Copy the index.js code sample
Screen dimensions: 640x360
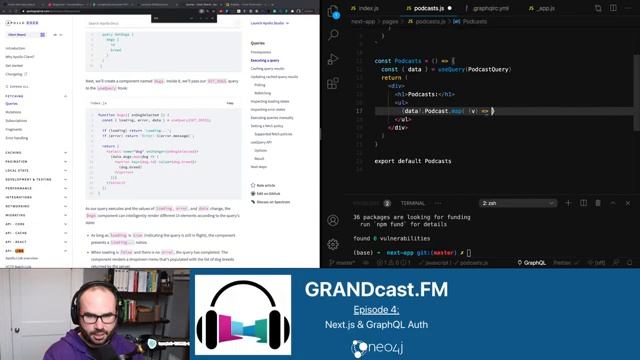click(x=230, y=103)
